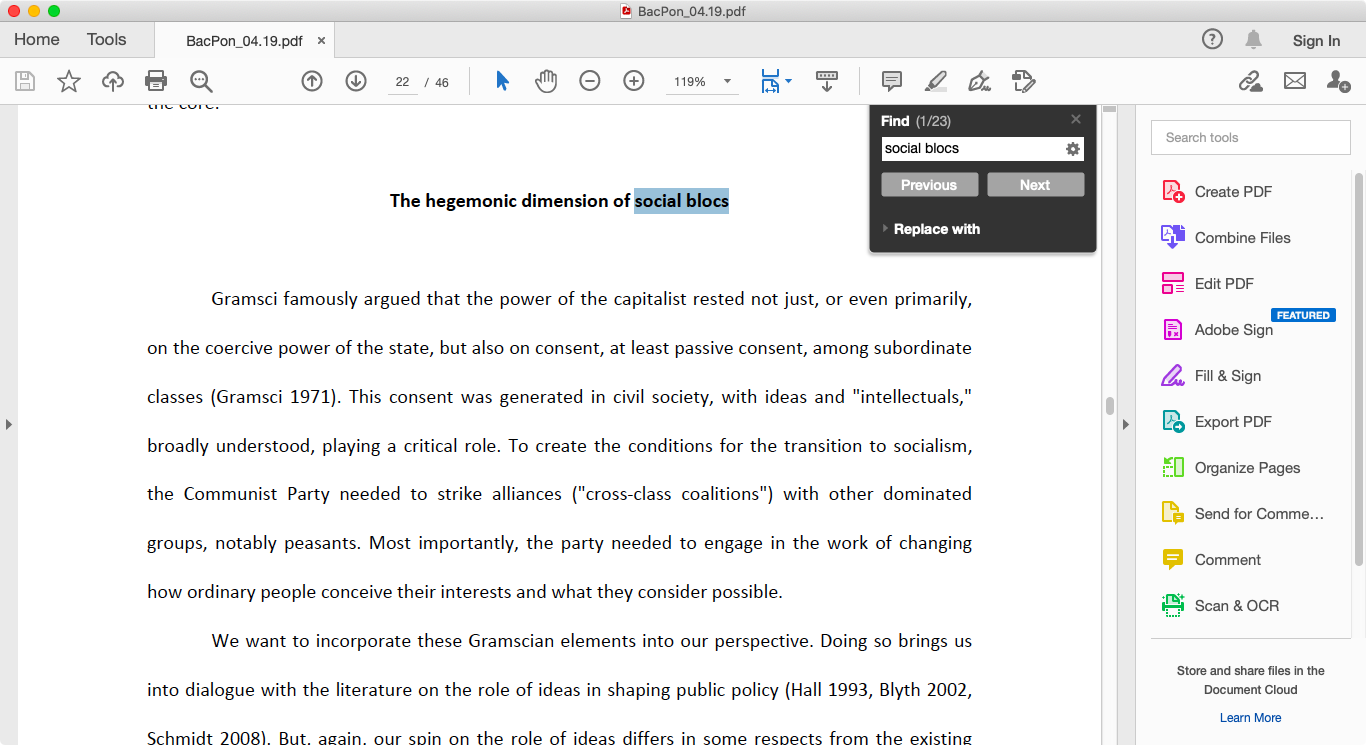Print the document with printer icon
This screenshot has height=745, width=1366.
point(156,81)
